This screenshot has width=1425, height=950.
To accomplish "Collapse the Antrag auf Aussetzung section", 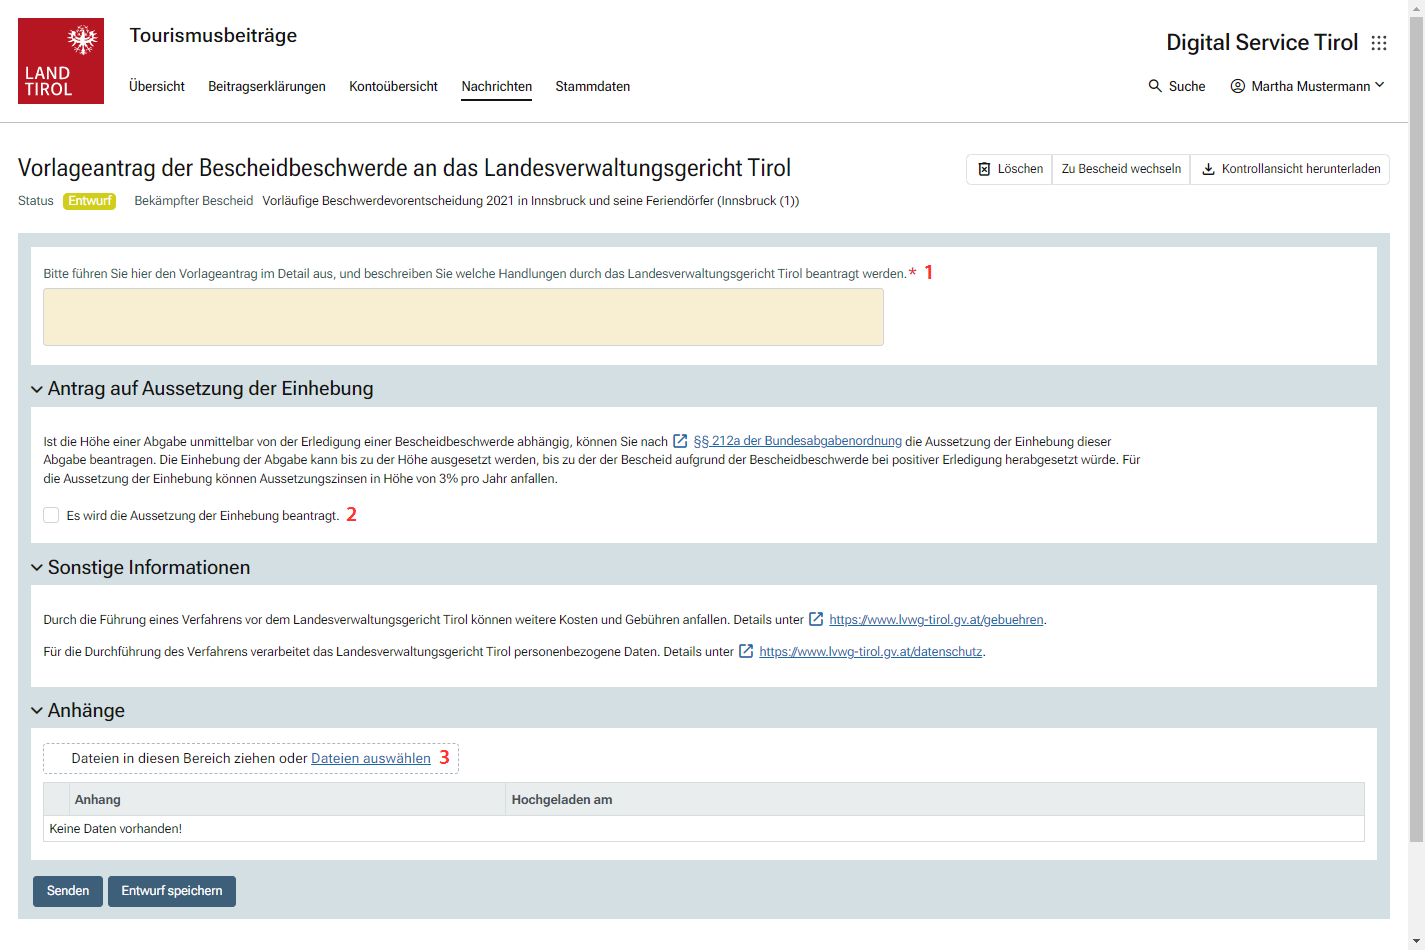I will click(37, 389).
